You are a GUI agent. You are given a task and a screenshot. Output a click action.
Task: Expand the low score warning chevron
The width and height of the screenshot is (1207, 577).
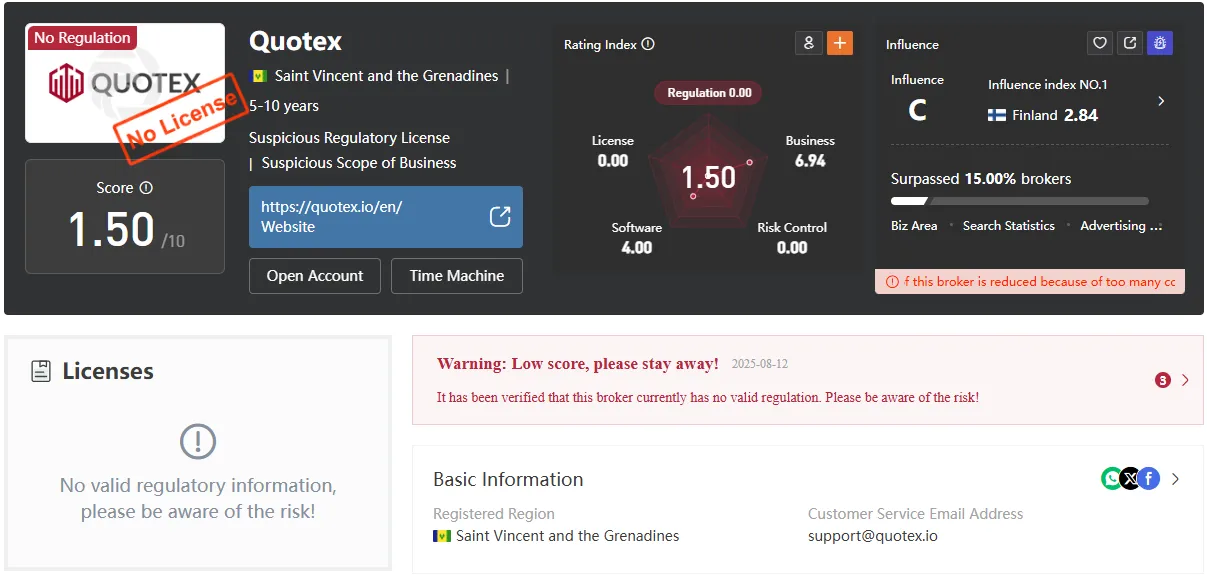click(x=1185, y=380)
